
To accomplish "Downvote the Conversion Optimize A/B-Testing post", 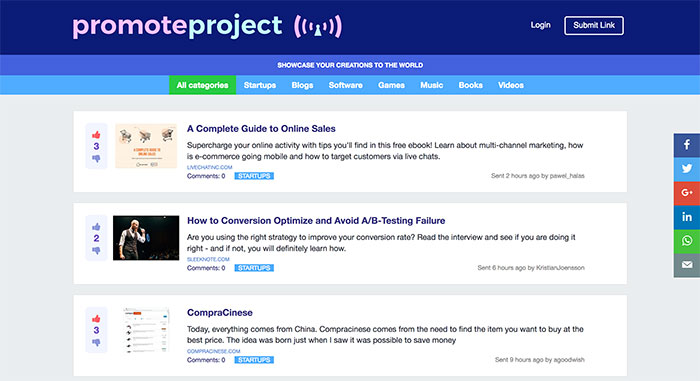I will pyautogui.click(x=96, y=251).
